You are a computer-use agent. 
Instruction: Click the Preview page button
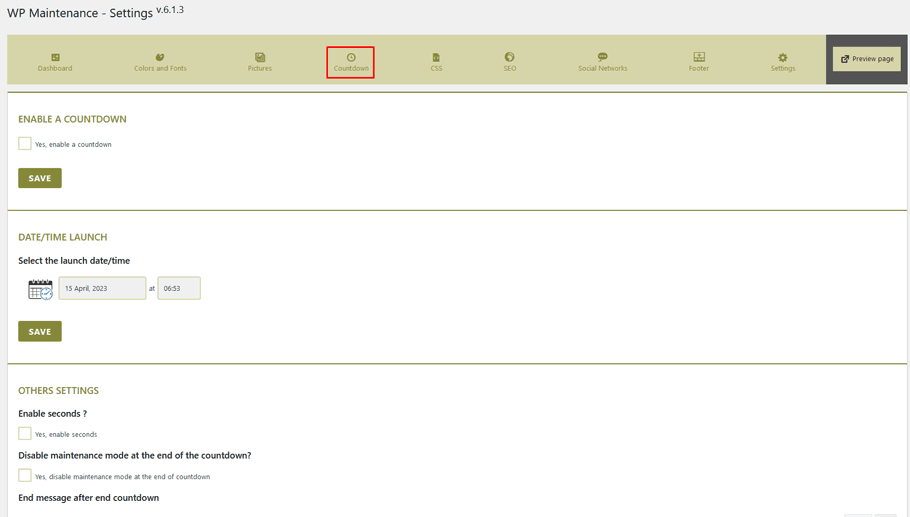[x=867, y=59]
